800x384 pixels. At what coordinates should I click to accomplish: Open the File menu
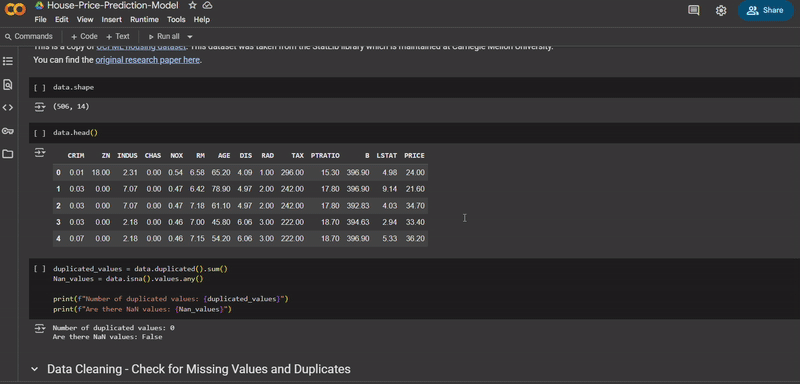(x=40, y=19)
